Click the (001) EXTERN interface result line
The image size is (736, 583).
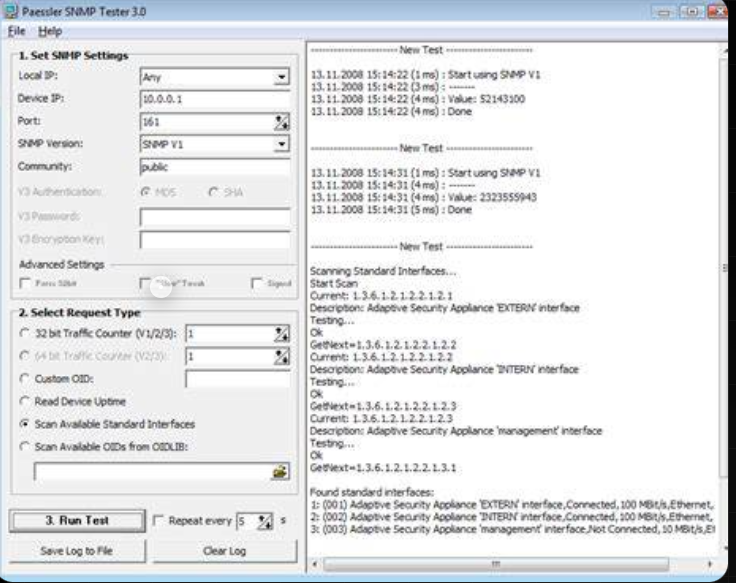[x=512, y=505]
